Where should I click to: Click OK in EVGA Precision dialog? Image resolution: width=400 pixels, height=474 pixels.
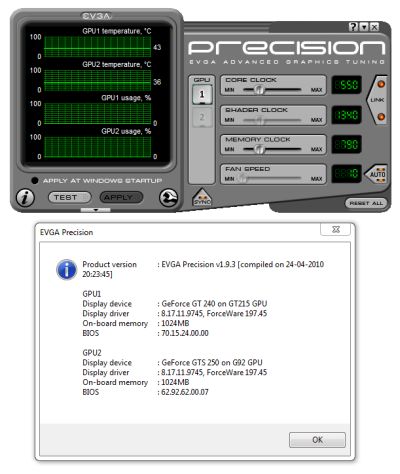coord(317,440)
